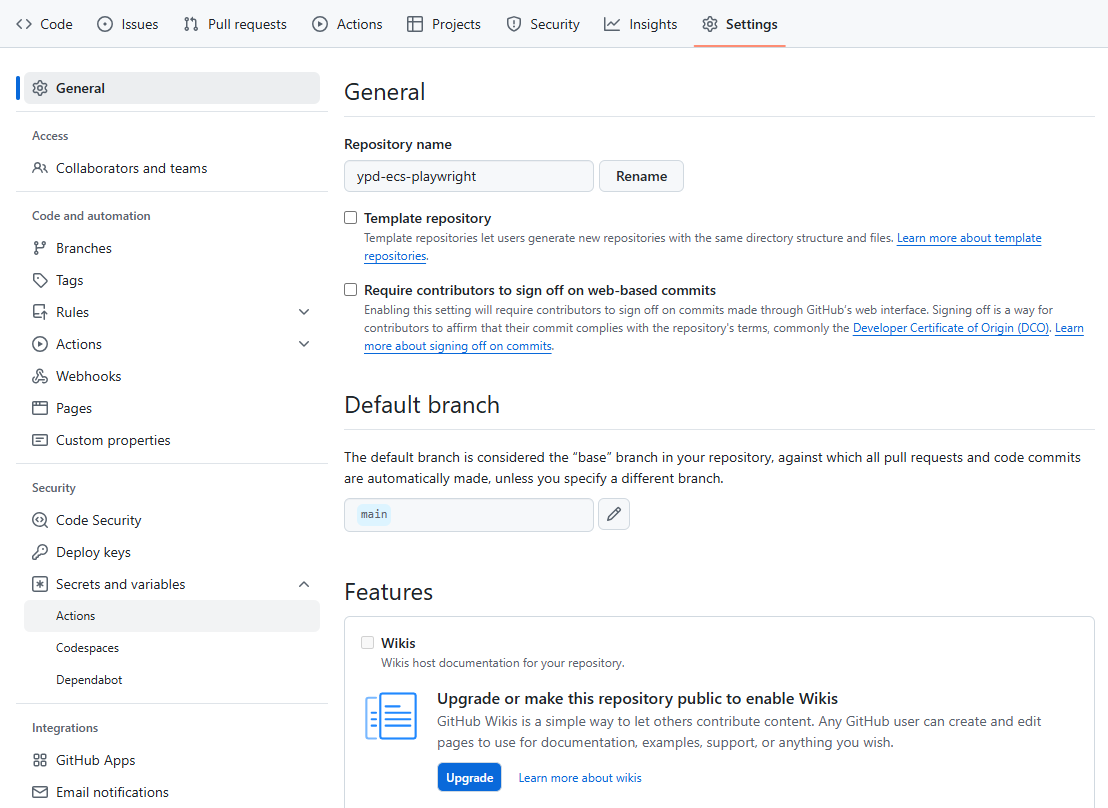Select the Security tab
Screen dimensions: 1108x808
(543, 24)
